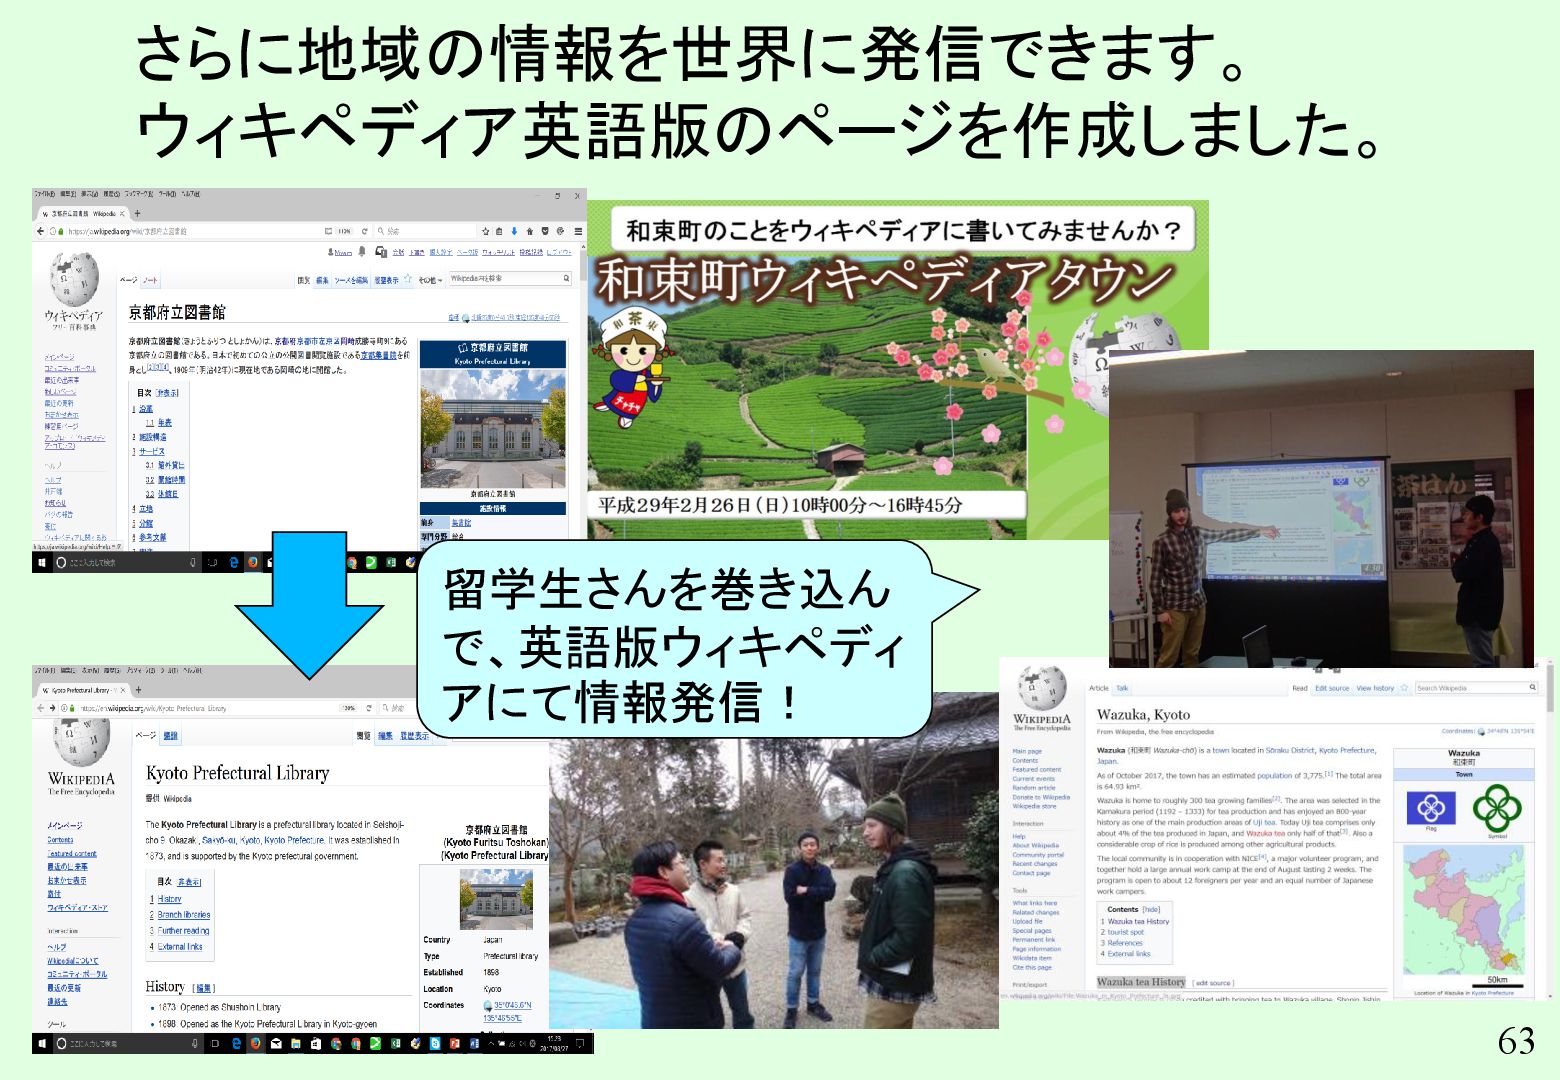Select ノート tab on Japanese Wikipedia page
The image size is (1560, 1080).
(150, 280)
